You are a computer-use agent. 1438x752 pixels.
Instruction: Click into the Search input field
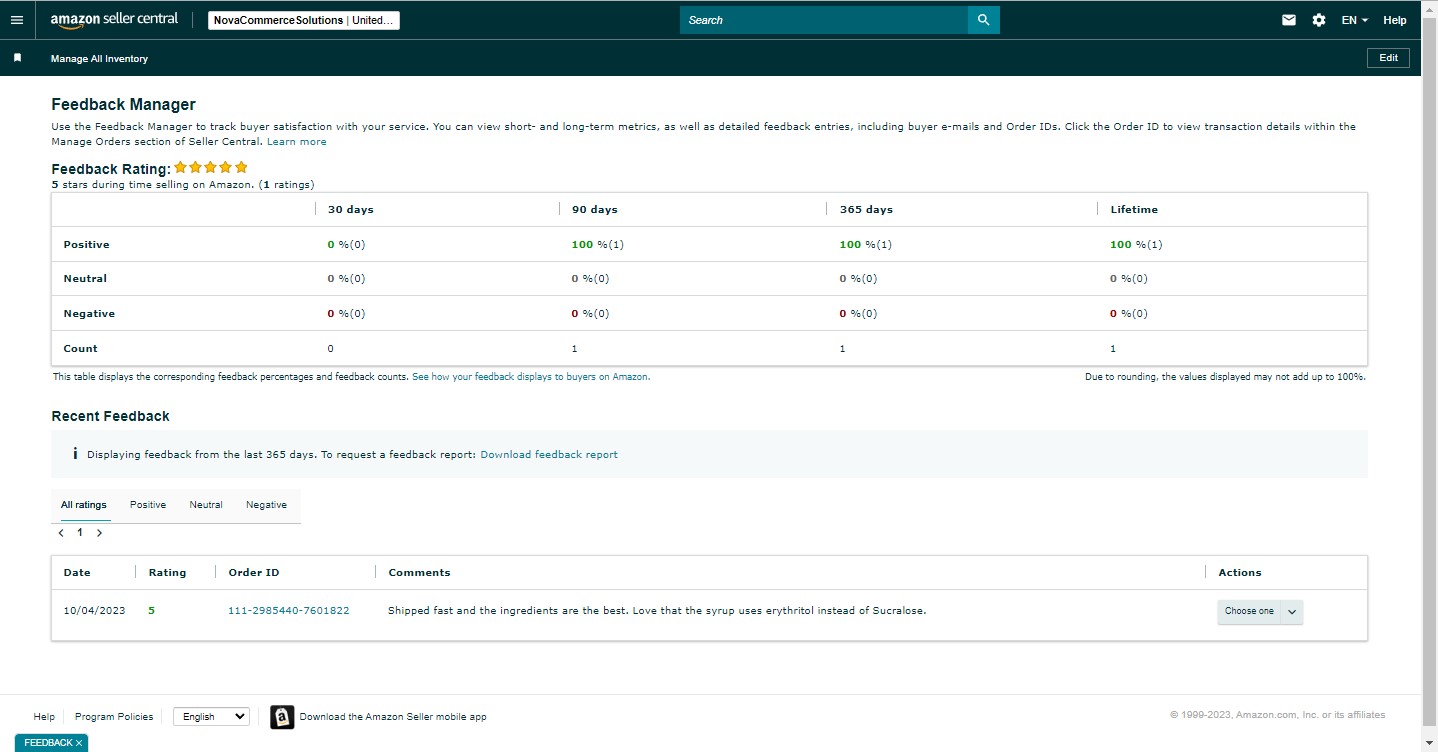824,20
